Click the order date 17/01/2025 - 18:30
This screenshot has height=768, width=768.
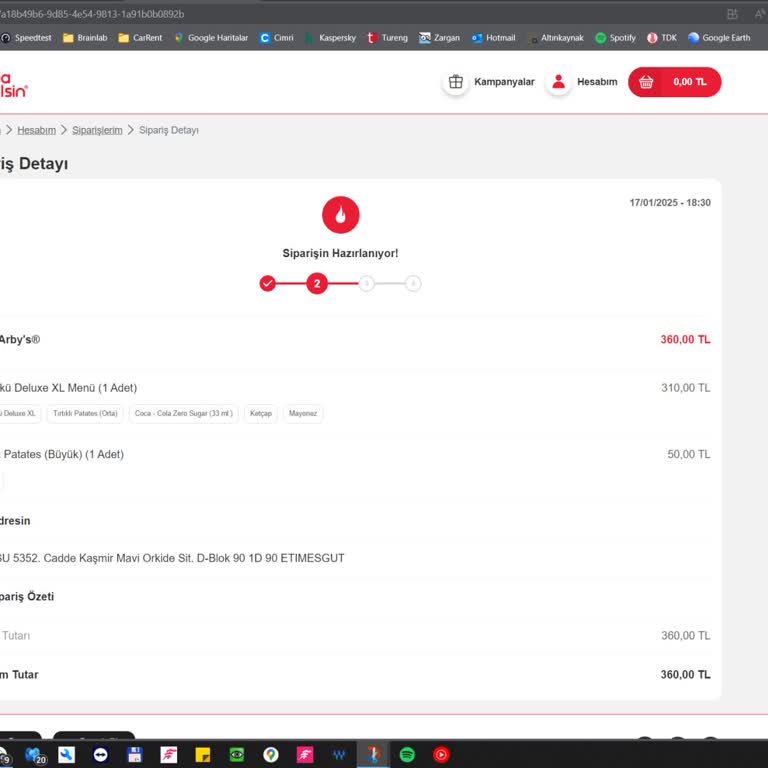(670, 203)
